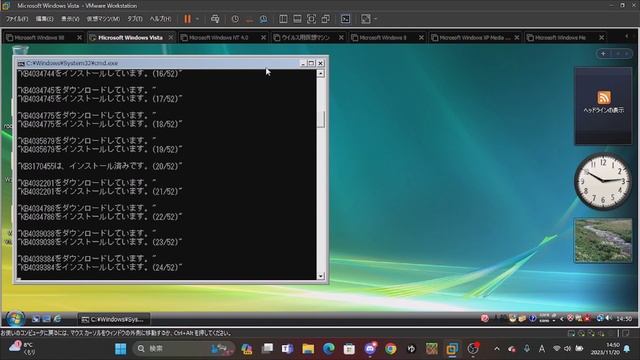This screenshot has width=640, height=360.
Task: Click the sidebar analog clock gadget
Action: pos(603,181)
